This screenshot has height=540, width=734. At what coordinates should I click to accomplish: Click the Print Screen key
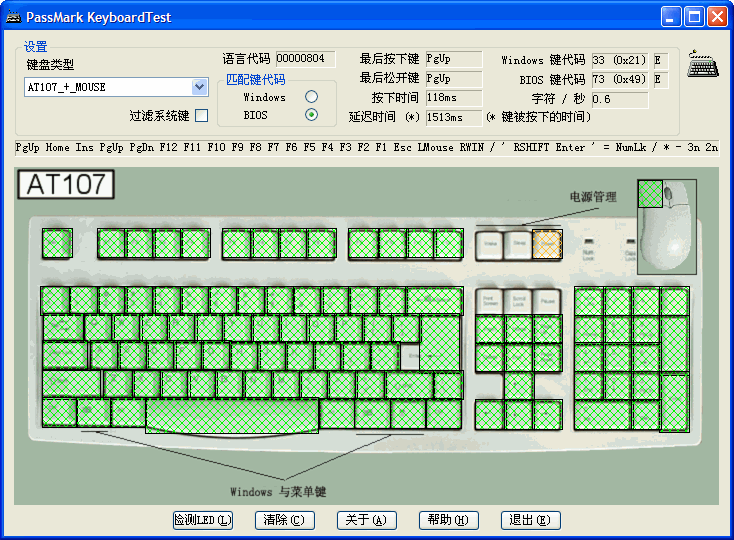coord(490,301)
